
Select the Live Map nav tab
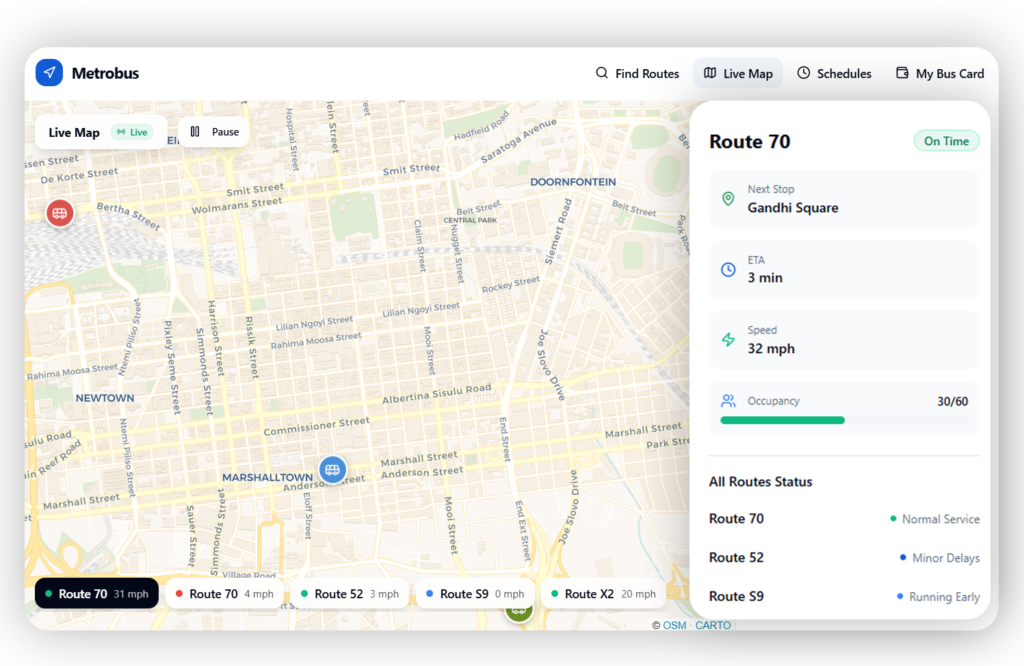coord(738,73)
